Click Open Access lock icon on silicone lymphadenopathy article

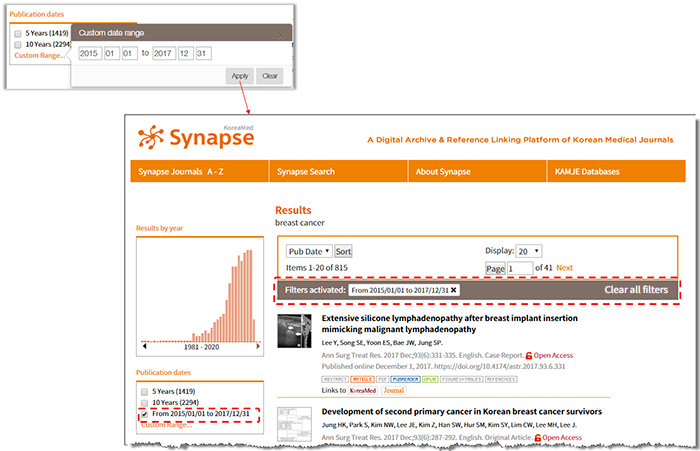coord(529,355)
